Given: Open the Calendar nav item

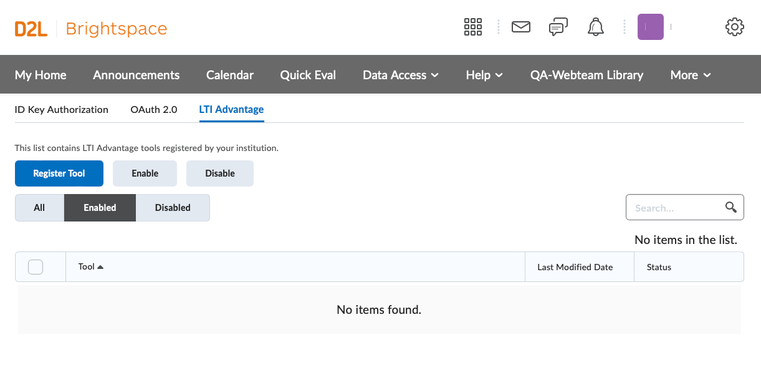Looking at the screenshot, I should (x=230, y=75).
